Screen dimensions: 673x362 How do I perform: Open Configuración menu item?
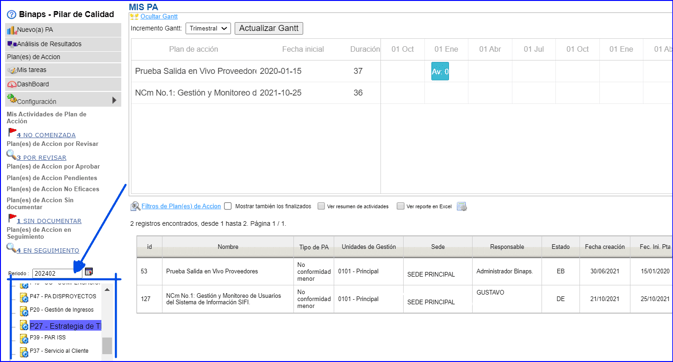pyautogui.click(x=63, y=100)
